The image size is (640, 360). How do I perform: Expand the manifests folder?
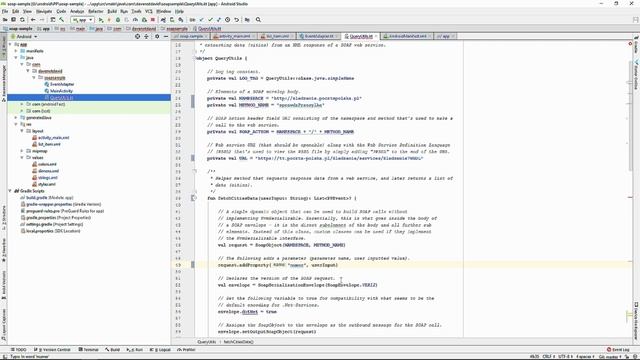(16, 51)
